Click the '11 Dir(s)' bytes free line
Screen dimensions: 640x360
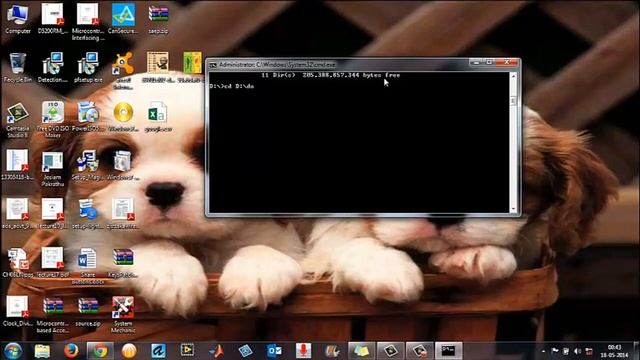click(331, 75)
